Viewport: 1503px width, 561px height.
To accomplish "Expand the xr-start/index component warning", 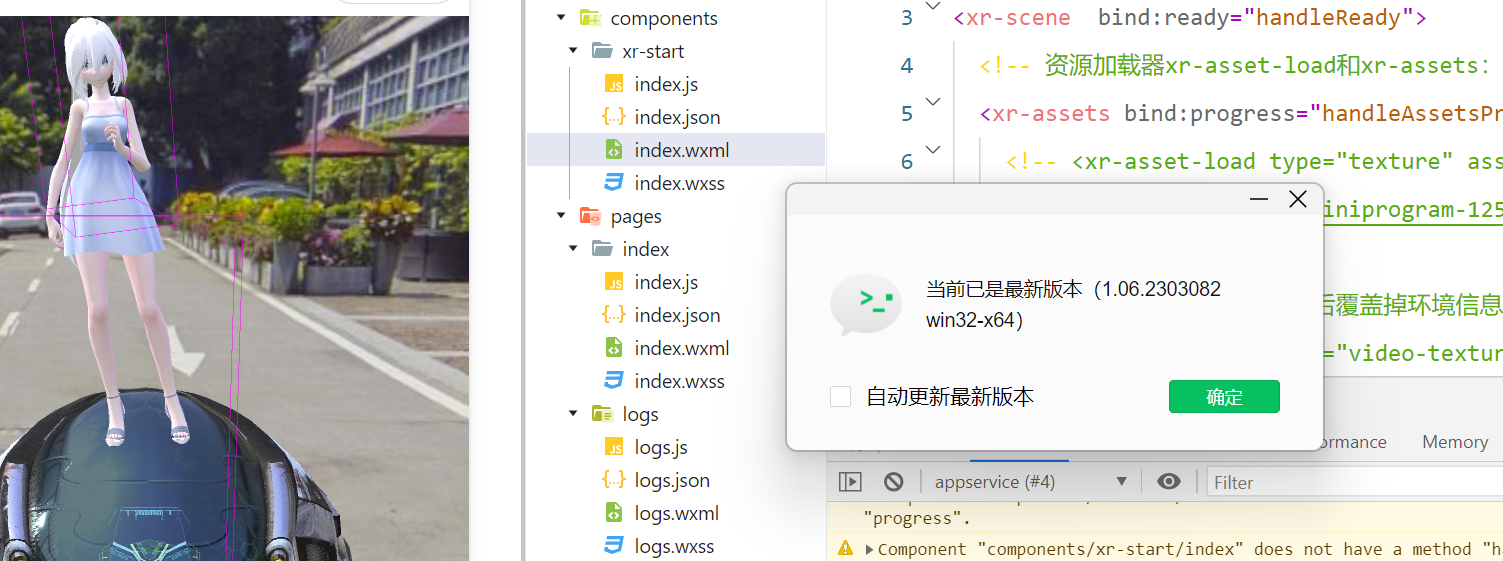I will pyautogui.click(x=870, y=549).
